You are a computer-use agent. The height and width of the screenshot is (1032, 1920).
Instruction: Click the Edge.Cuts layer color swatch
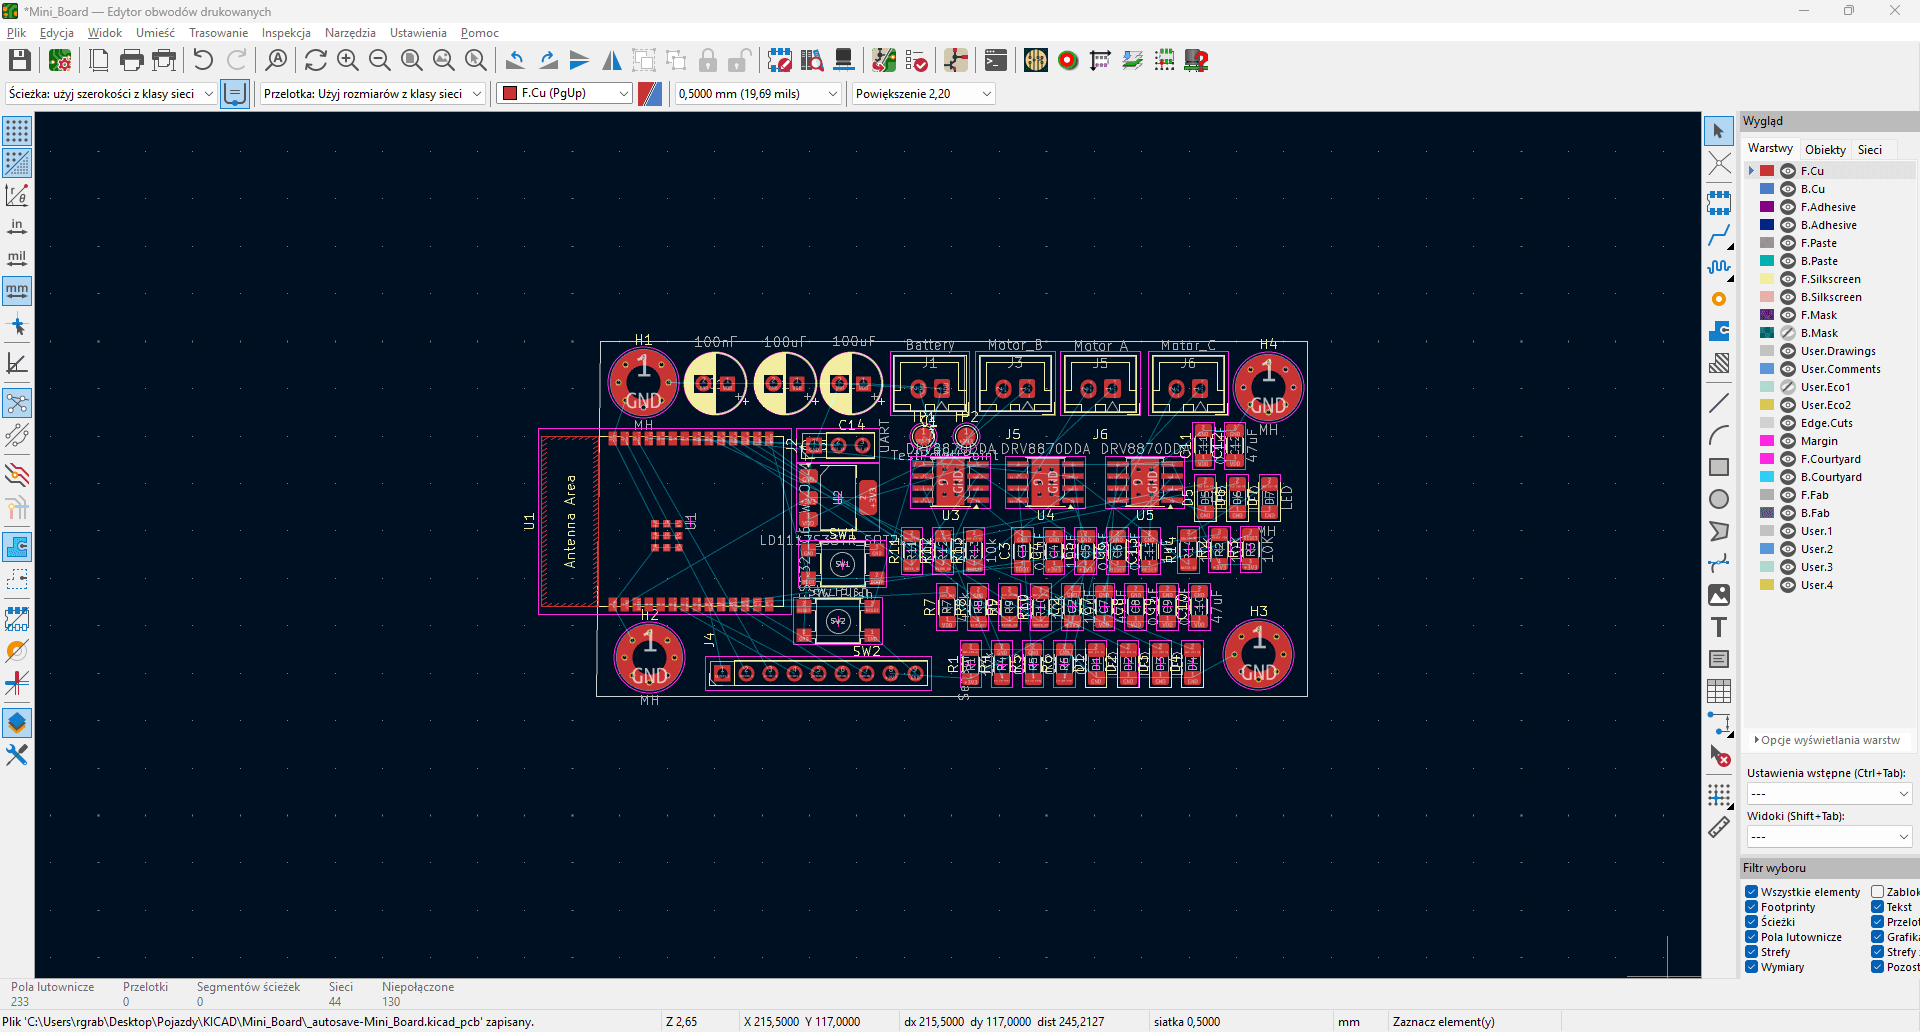pos(1767,423)
